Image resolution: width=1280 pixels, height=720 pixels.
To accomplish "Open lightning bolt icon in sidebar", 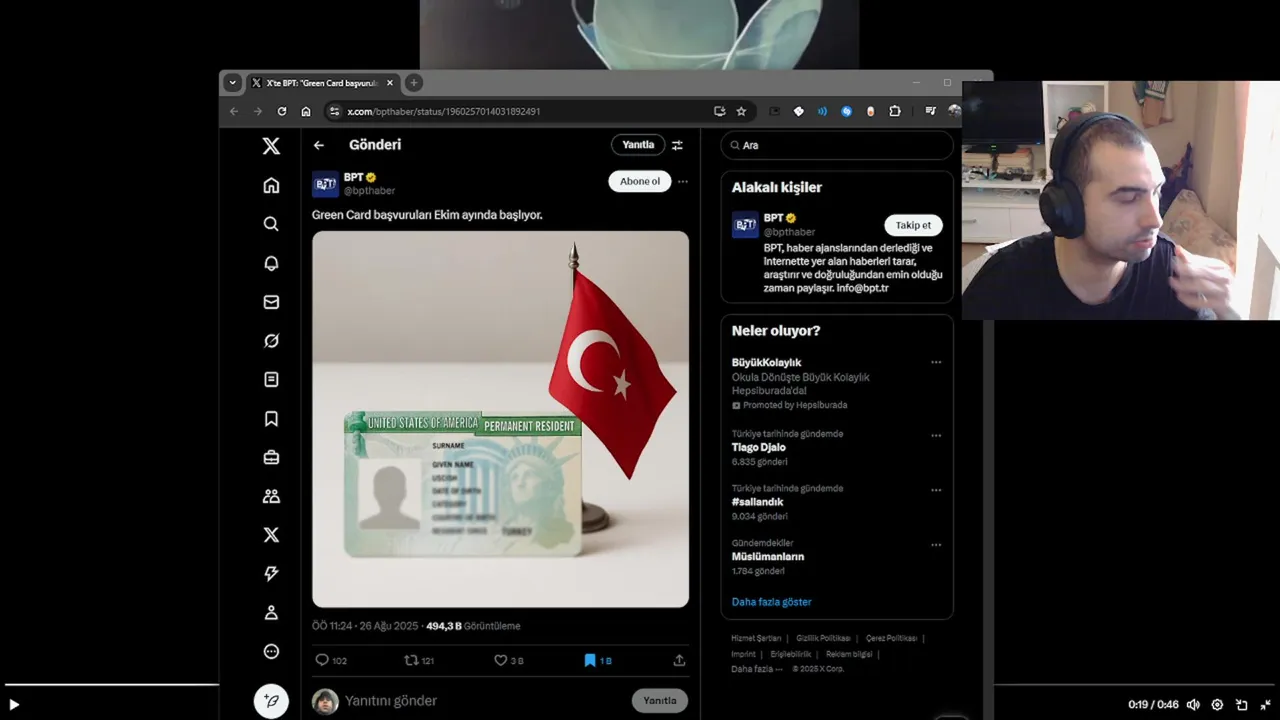I will coord(271,574).
